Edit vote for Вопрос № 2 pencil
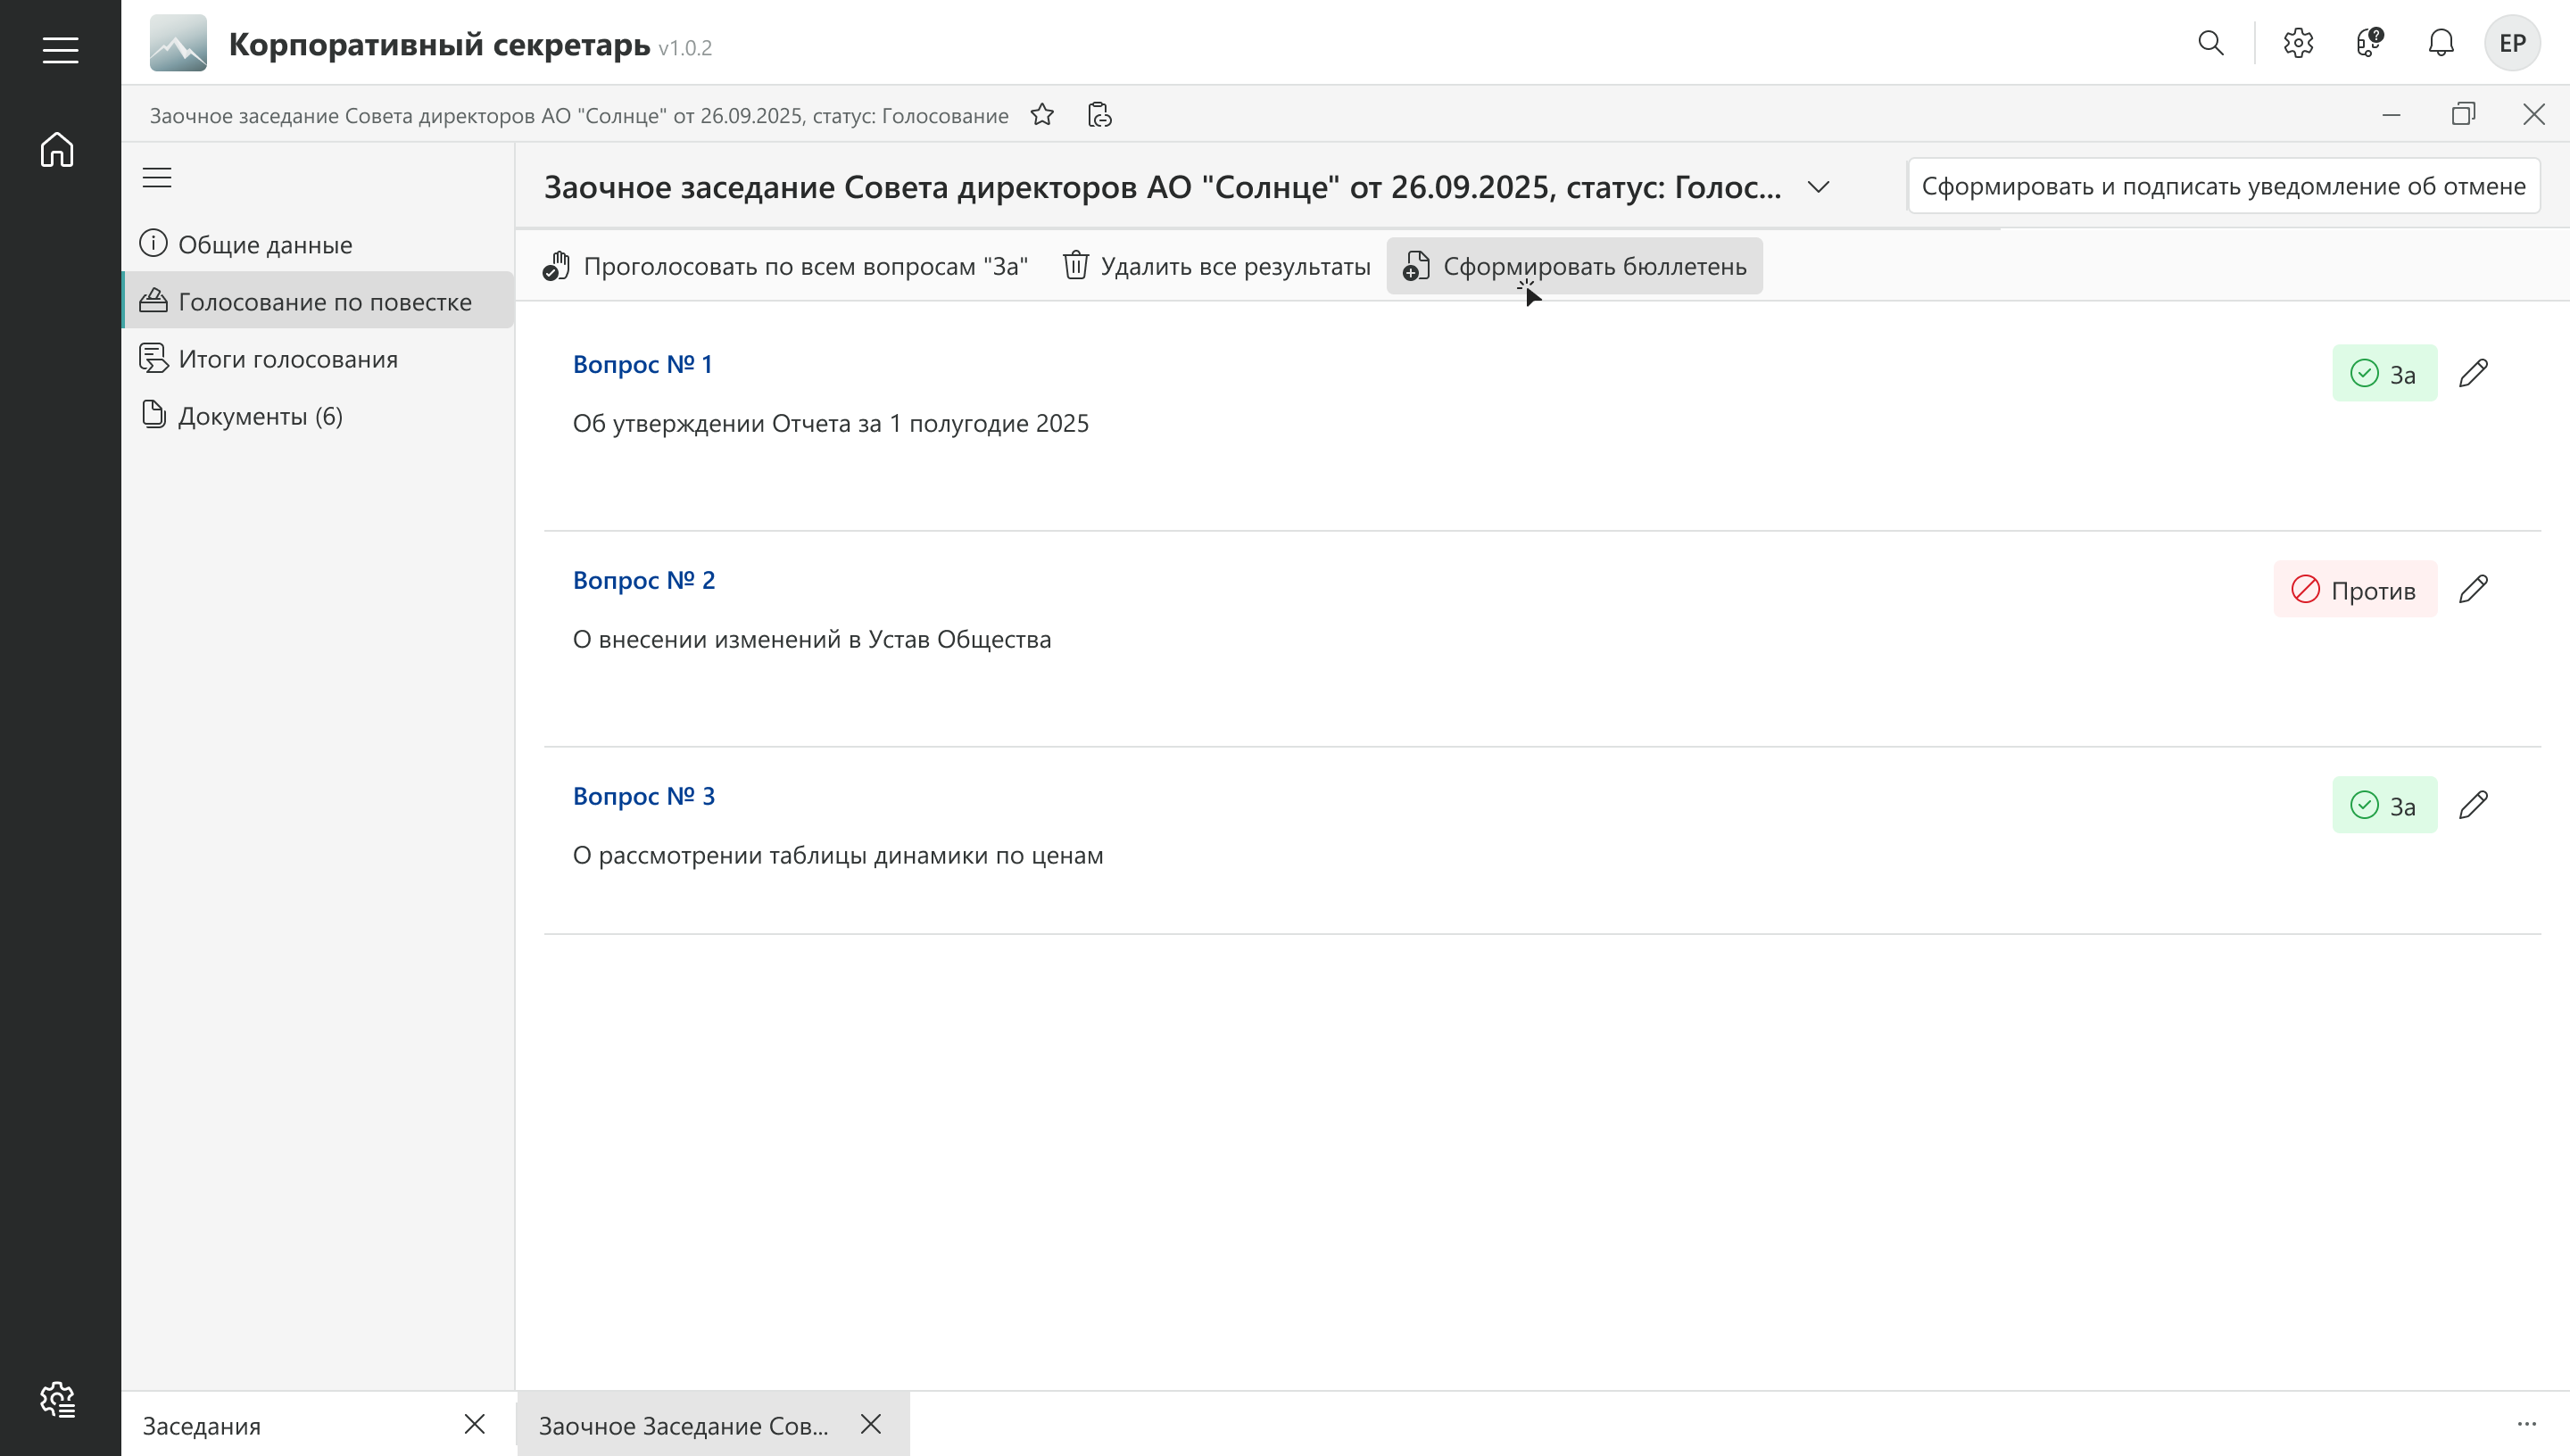 pos(2473,589)
